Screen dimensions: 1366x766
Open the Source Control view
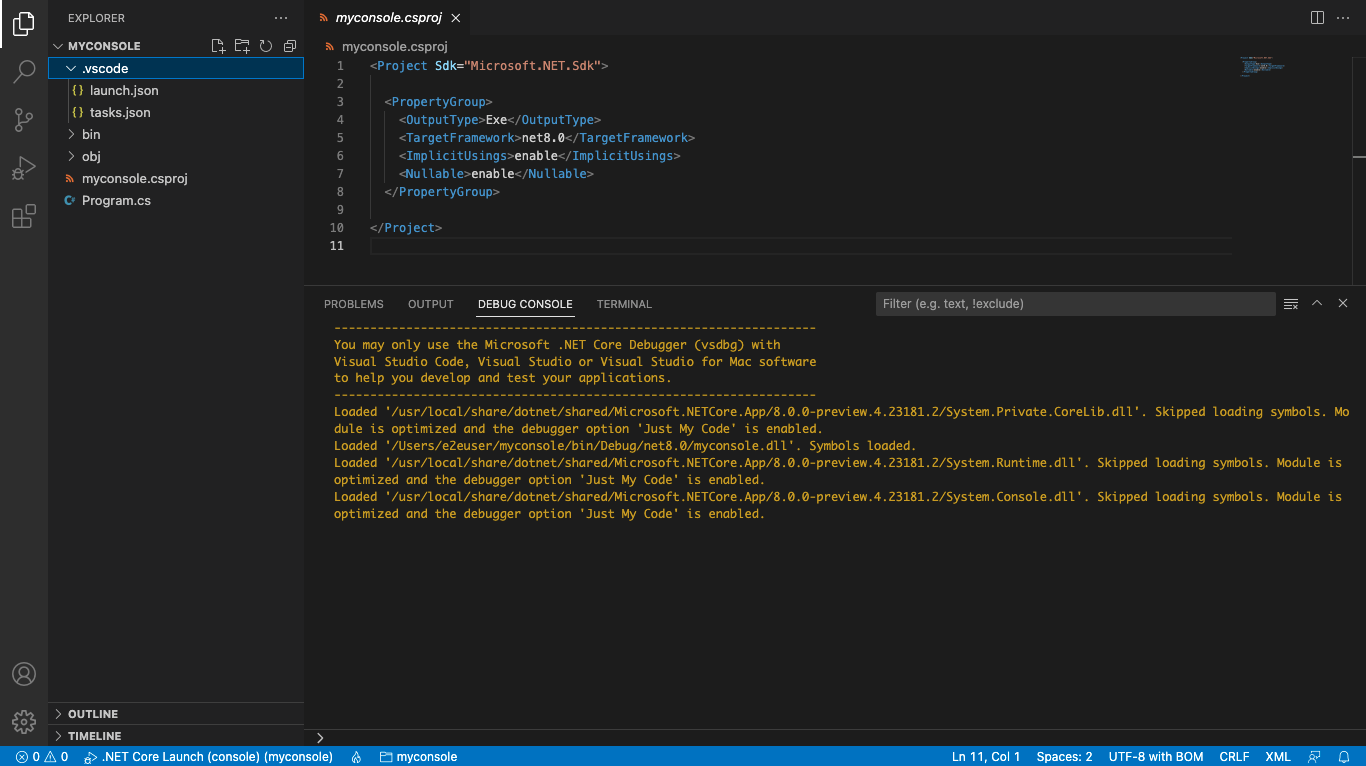(24, 119)
